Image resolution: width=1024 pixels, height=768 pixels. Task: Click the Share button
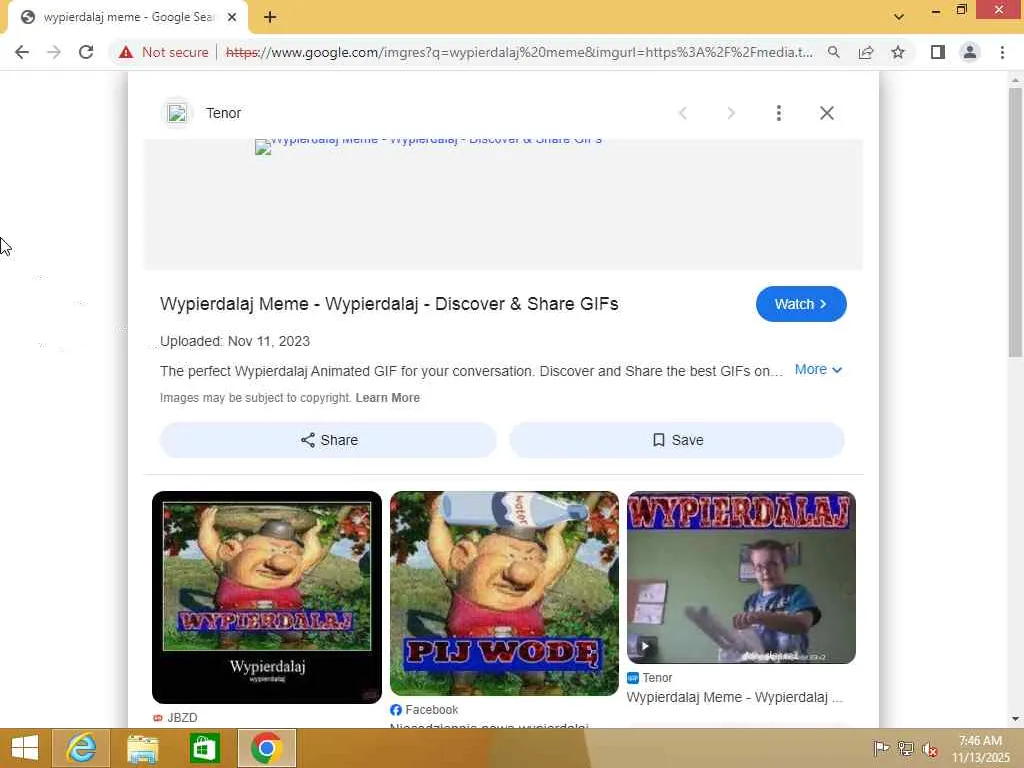click(328, 440)
